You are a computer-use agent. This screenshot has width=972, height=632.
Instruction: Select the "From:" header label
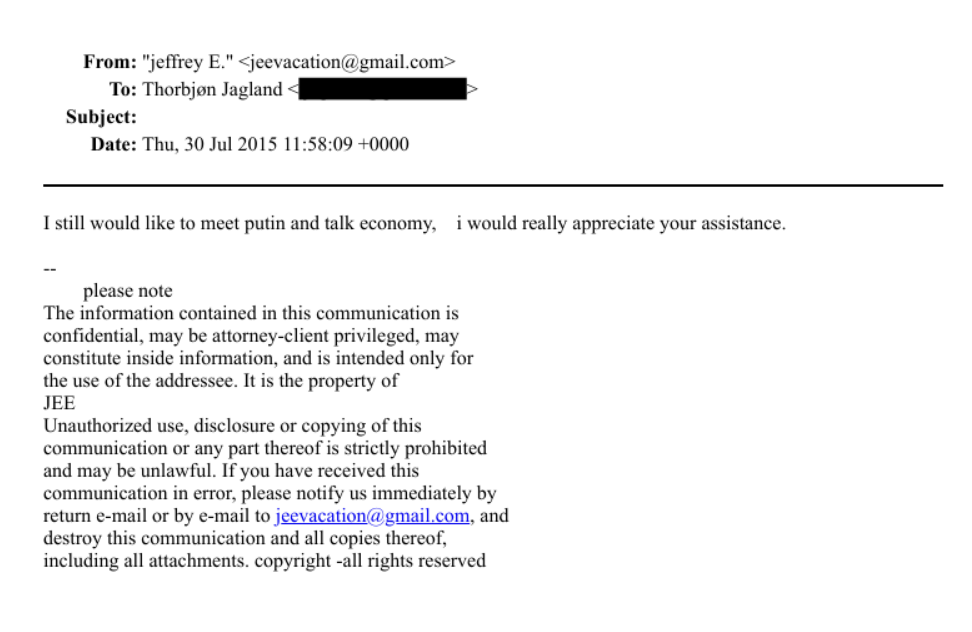(x=110, y=62)
